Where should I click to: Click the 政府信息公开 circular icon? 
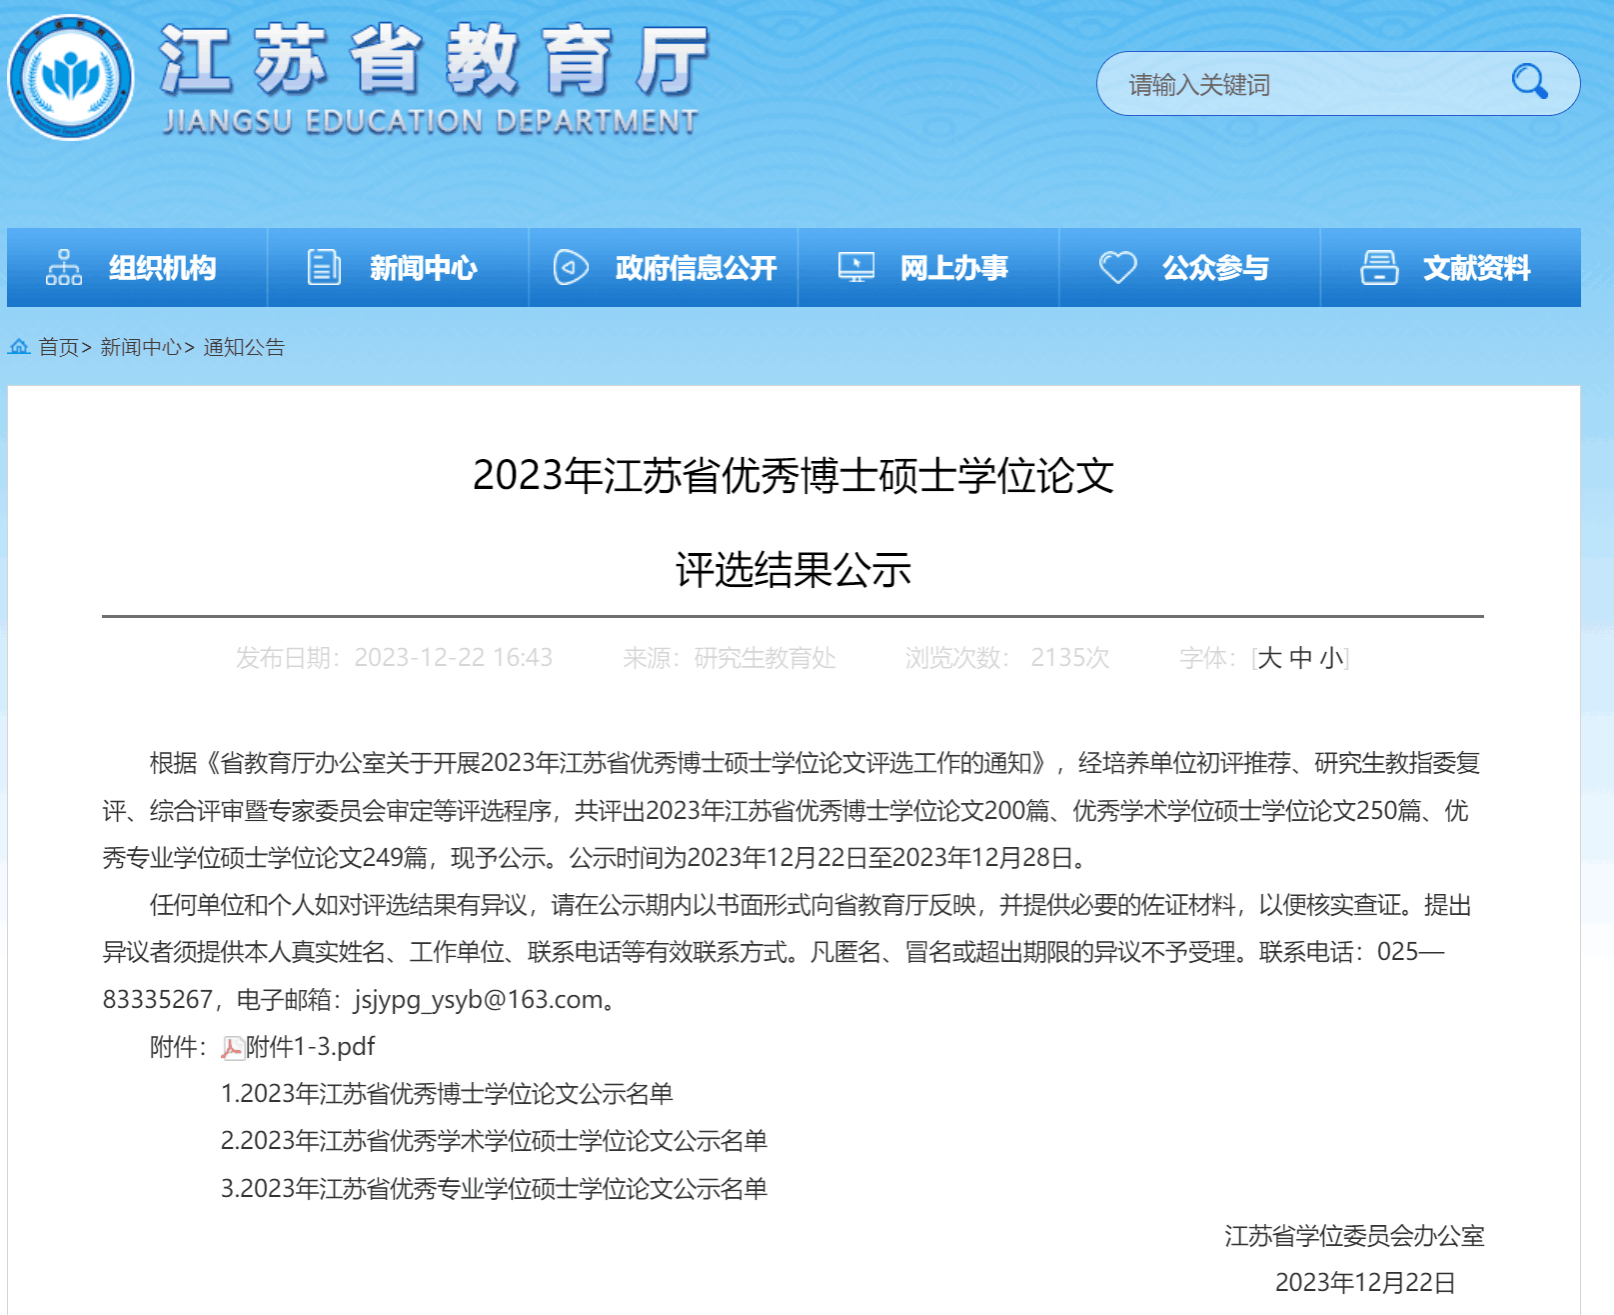tap(570, 268)
